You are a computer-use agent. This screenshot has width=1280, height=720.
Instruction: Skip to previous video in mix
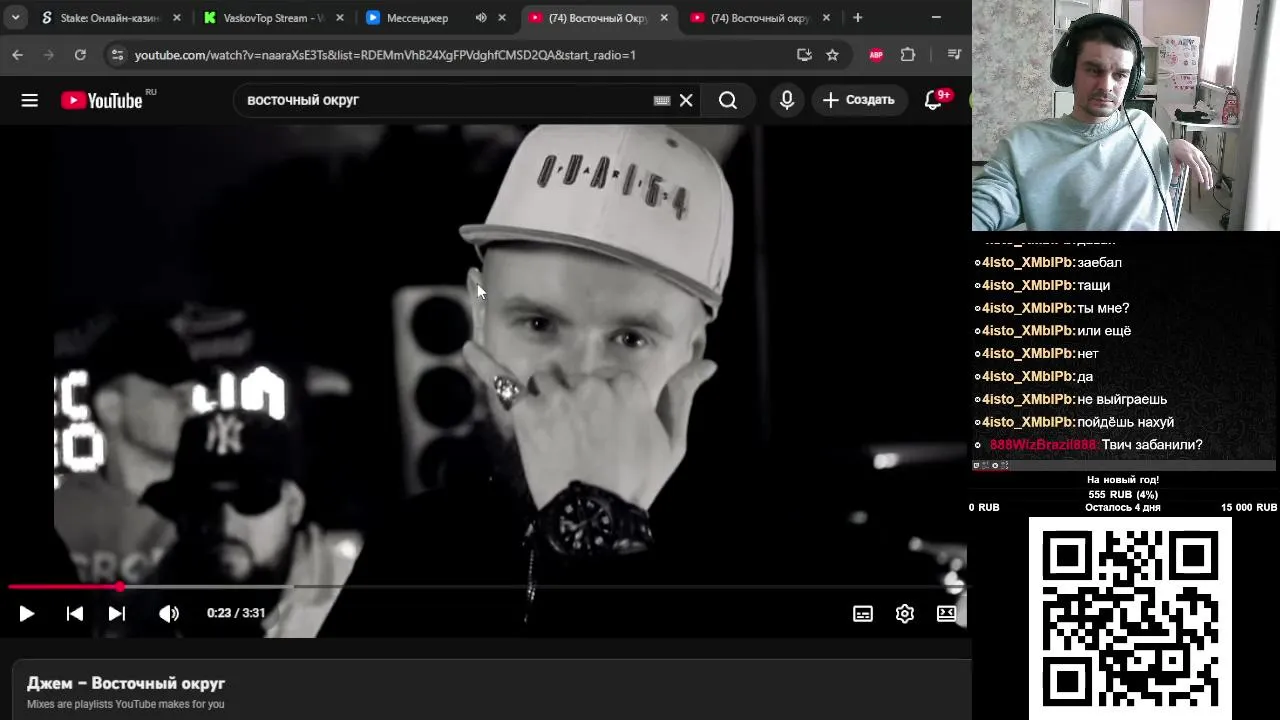coord(75,613)
